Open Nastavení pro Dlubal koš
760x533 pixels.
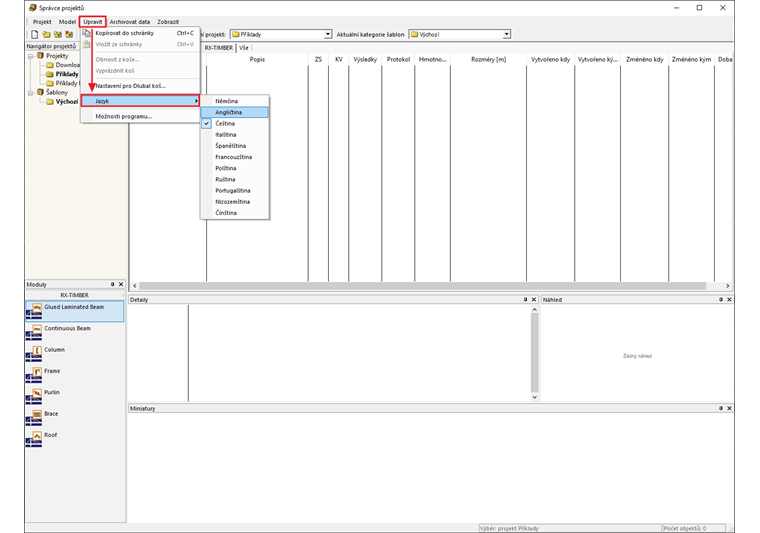(x=140, y=86)
